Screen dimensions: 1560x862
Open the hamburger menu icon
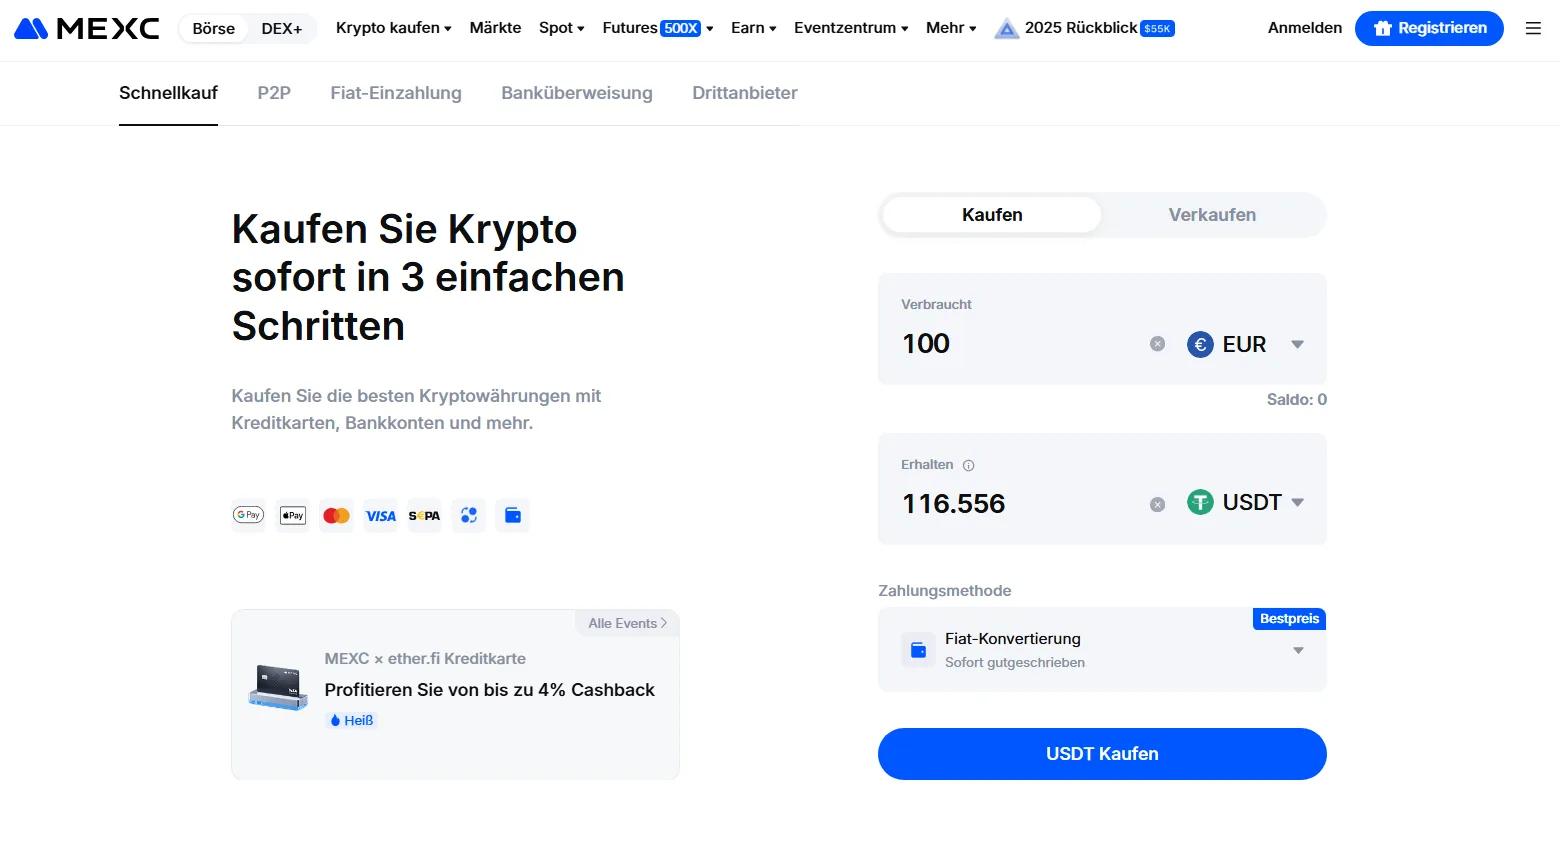[x=1533, y=28]
